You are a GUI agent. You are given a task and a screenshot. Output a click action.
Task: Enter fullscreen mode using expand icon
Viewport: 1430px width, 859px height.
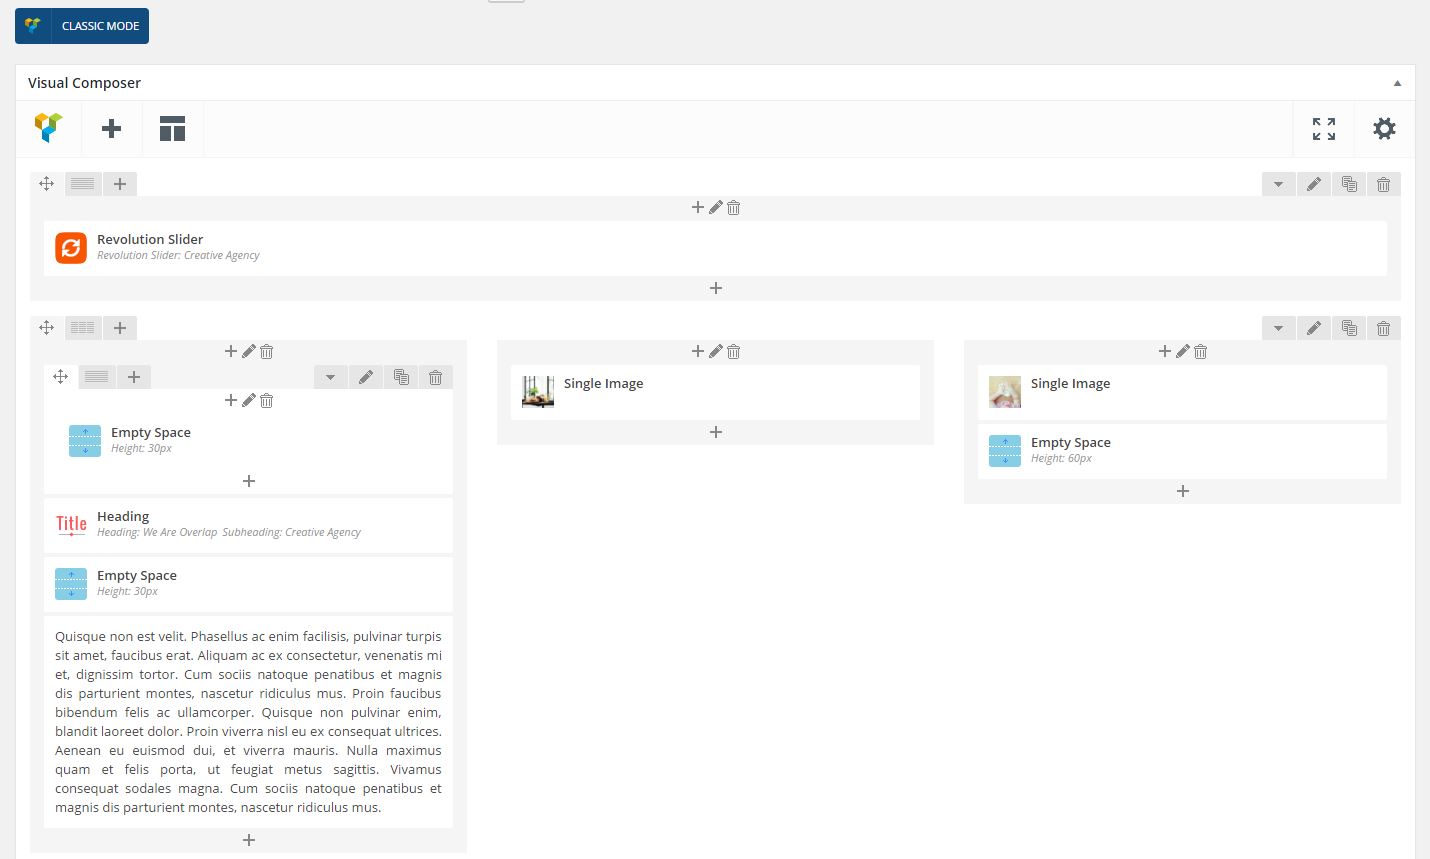pos(1323,128)
